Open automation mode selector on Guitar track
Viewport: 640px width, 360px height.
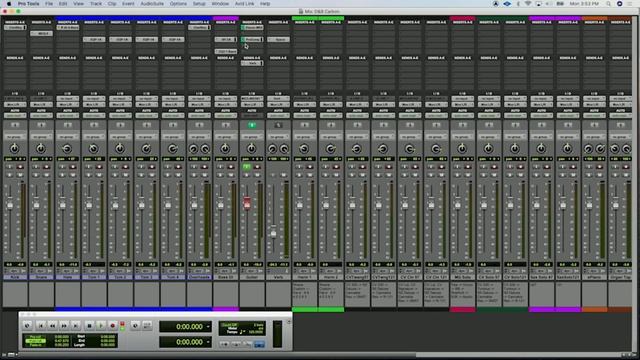252,116
